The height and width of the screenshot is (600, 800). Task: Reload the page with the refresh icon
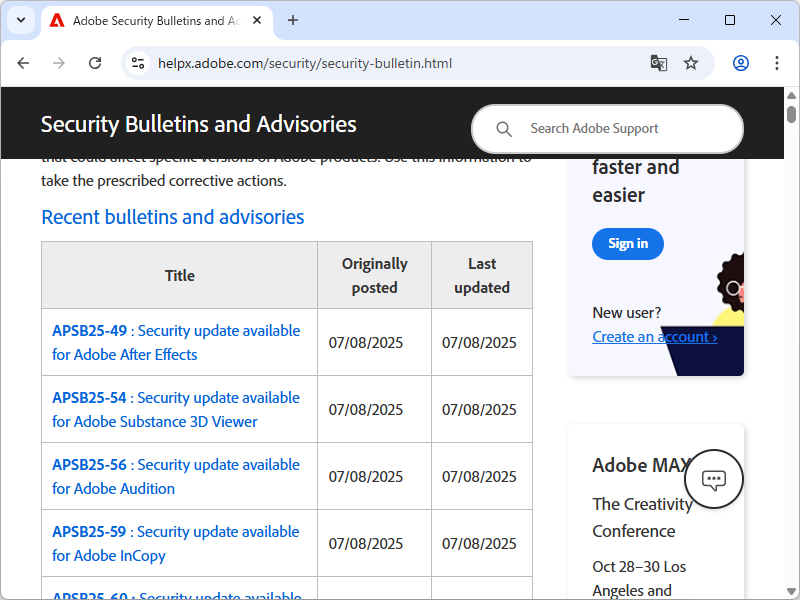coord(95,63)
